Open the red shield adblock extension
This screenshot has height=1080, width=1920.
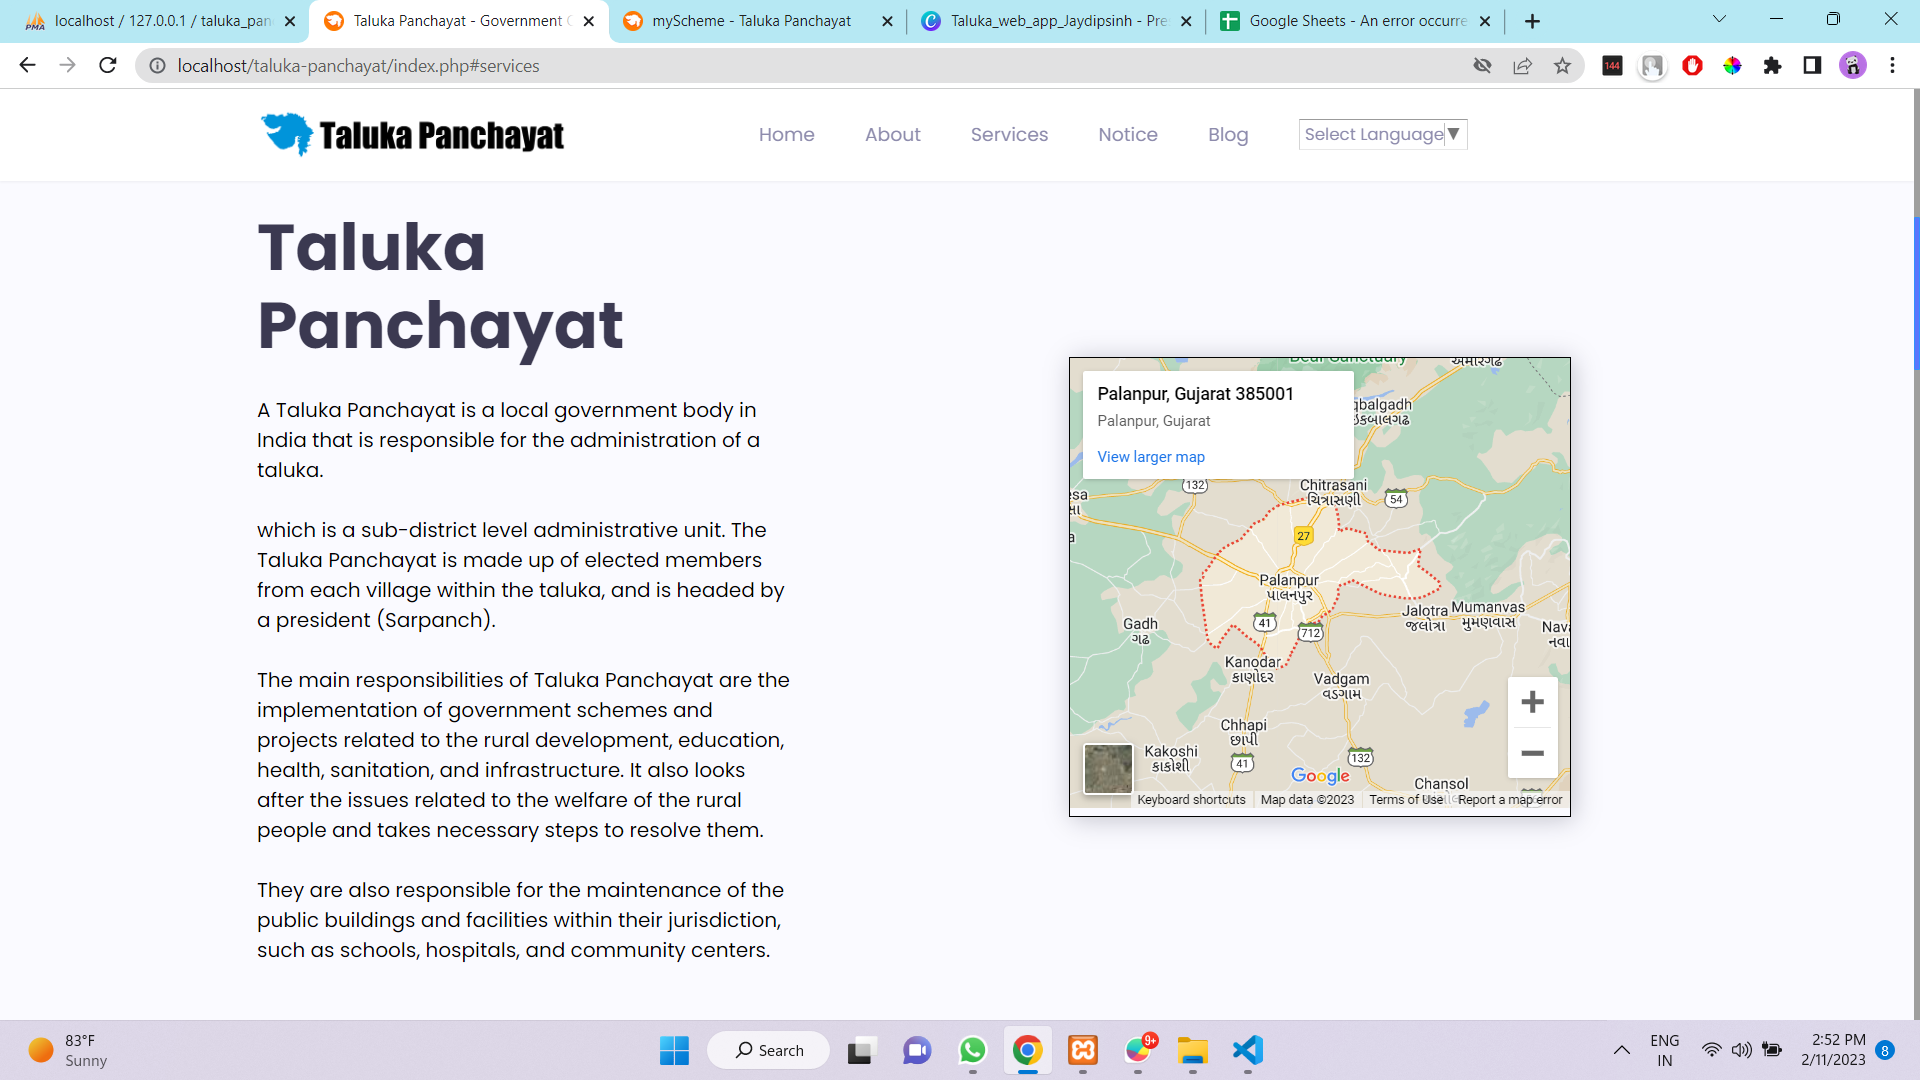(1692, 65)
